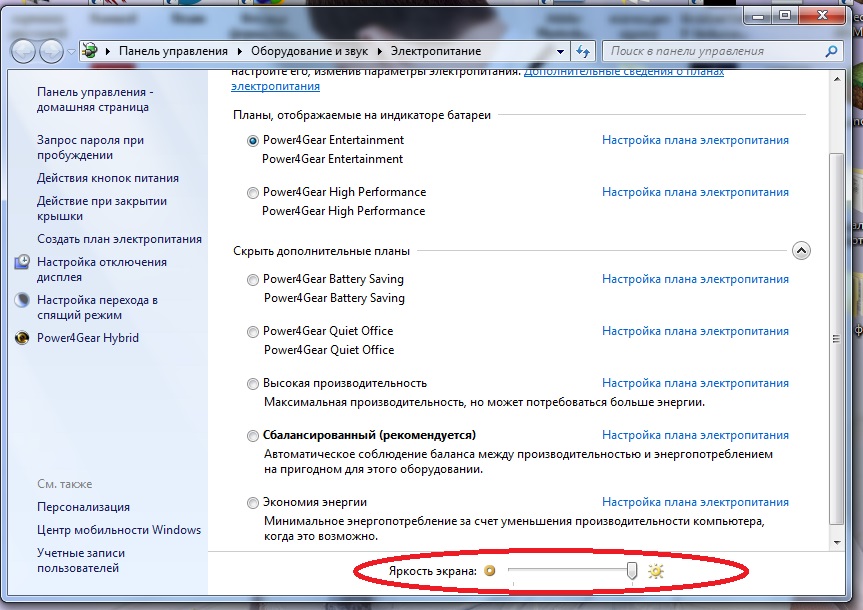Select Power4Gear Entertainment radio button
The image size is (863, 610).
point(253,141)
